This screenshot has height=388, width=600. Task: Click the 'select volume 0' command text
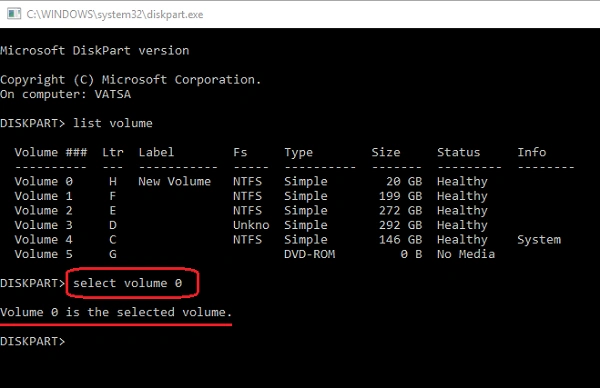(127, 283)
